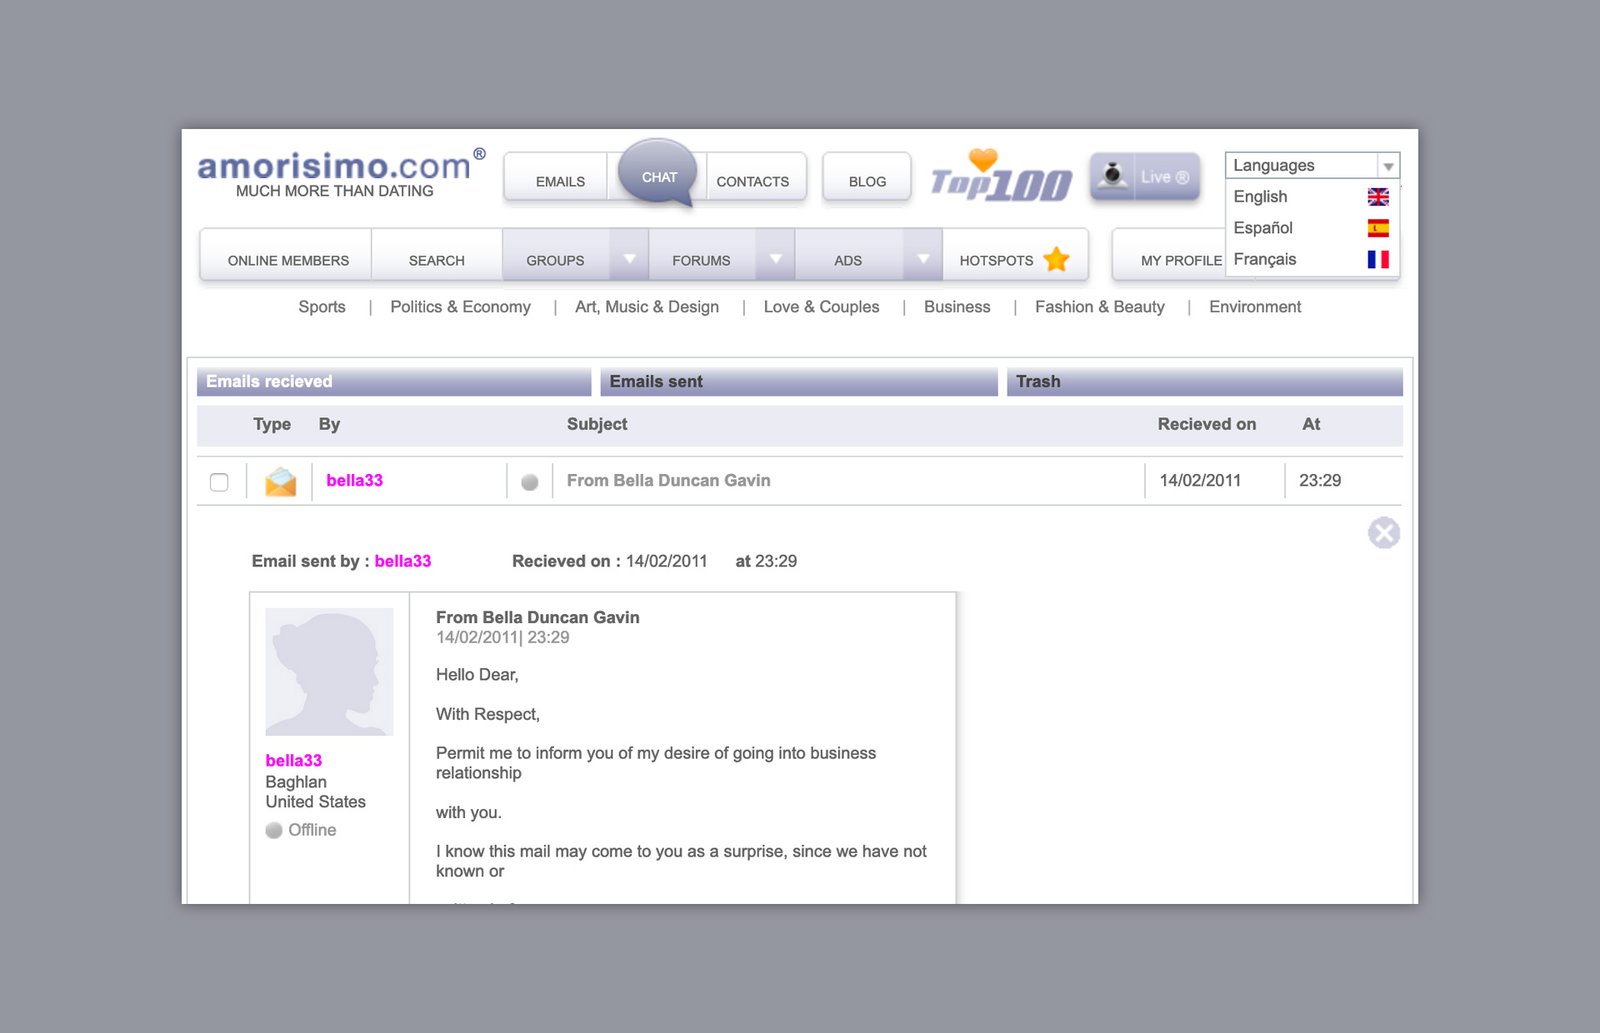
Task: Open the Trash tab
Action: pyautogui.click(x=1203, y=382)
